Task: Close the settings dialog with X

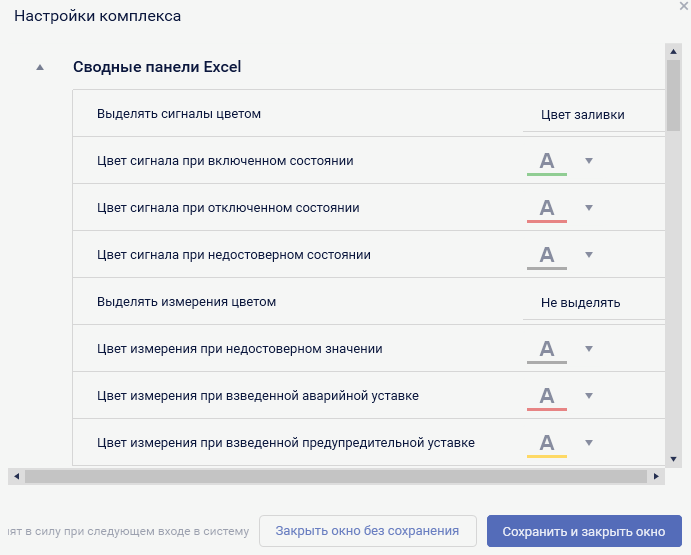Action: pos(684,6)
